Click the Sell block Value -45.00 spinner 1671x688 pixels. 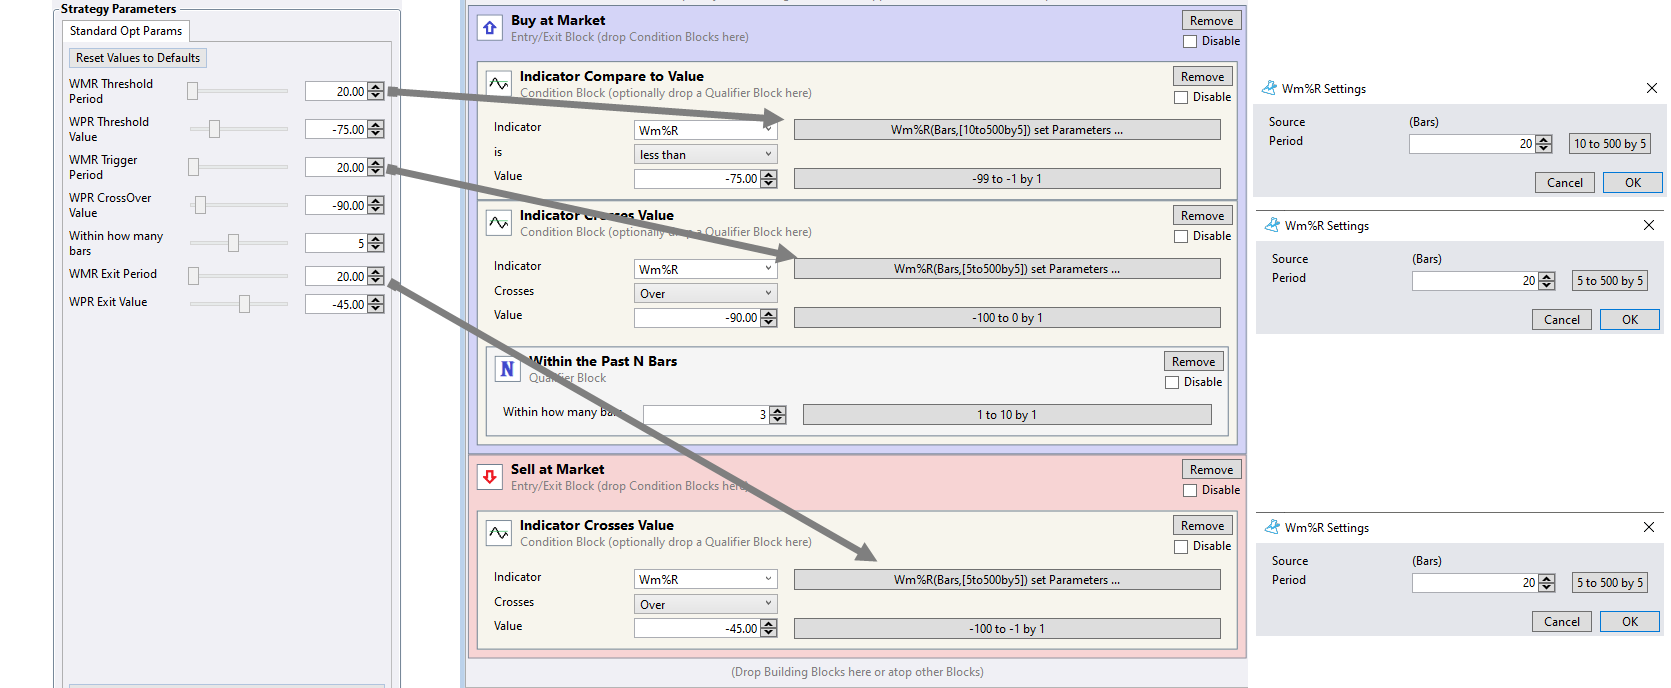coord(768,628)
